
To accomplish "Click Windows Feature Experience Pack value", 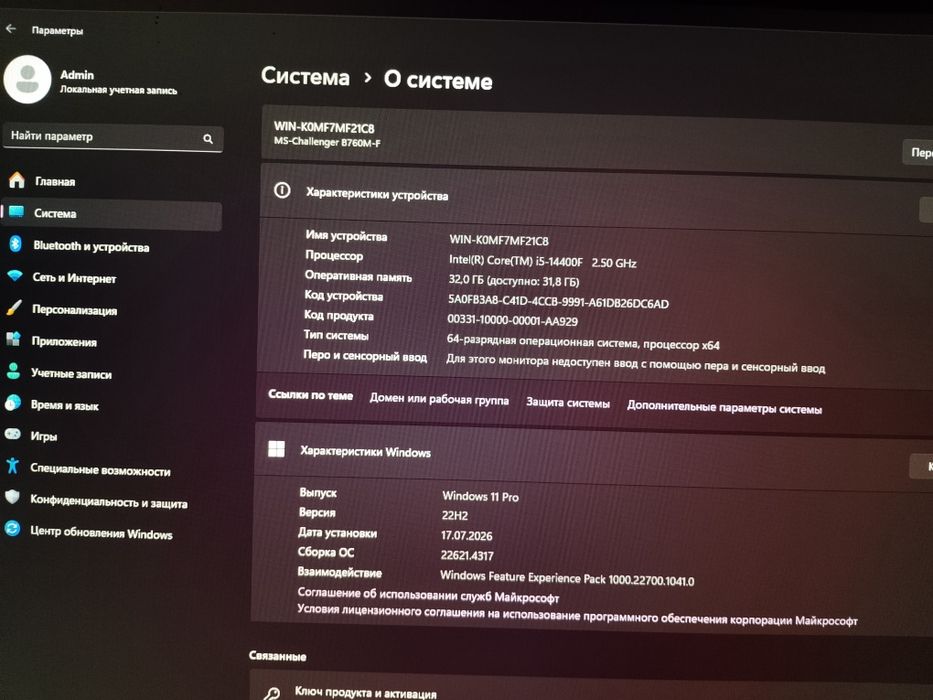I will pos(567,578).
